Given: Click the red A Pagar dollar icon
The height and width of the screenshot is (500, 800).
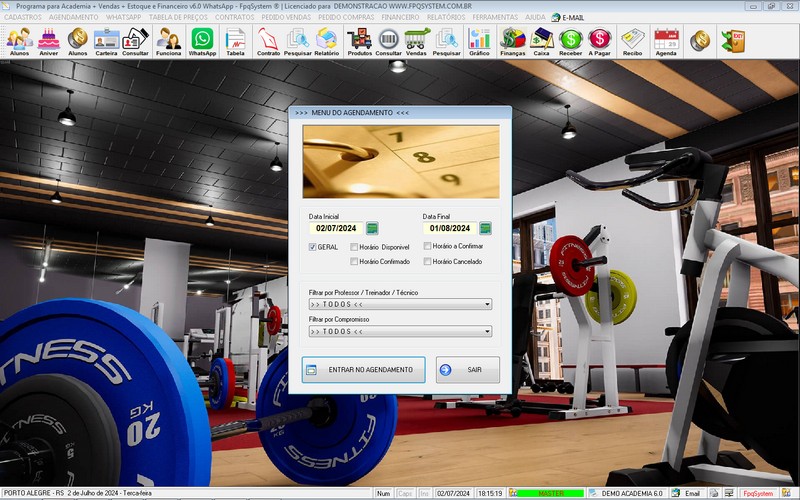Looking at the screenshot, I should [x=599, y=42].
